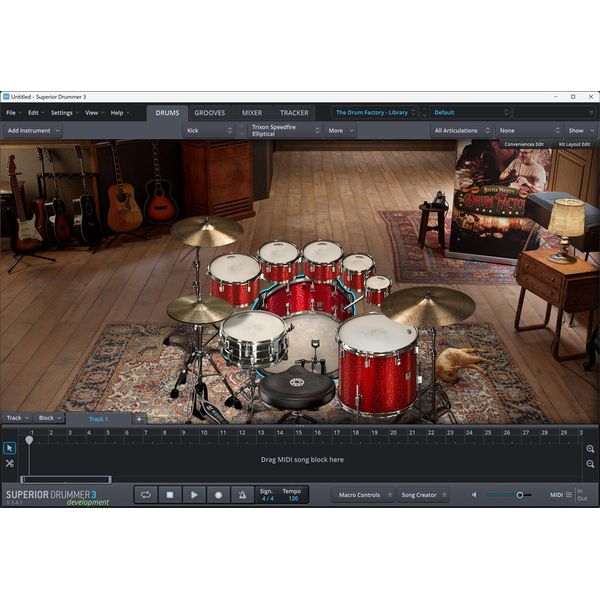Switch to the DRUMS tab

tap(167, 113)
